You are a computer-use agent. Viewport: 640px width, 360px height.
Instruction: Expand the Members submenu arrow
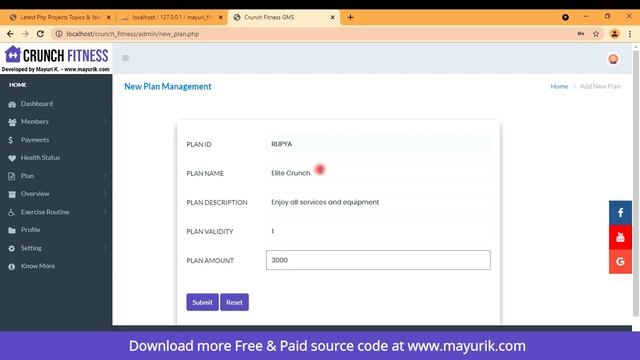105,121
